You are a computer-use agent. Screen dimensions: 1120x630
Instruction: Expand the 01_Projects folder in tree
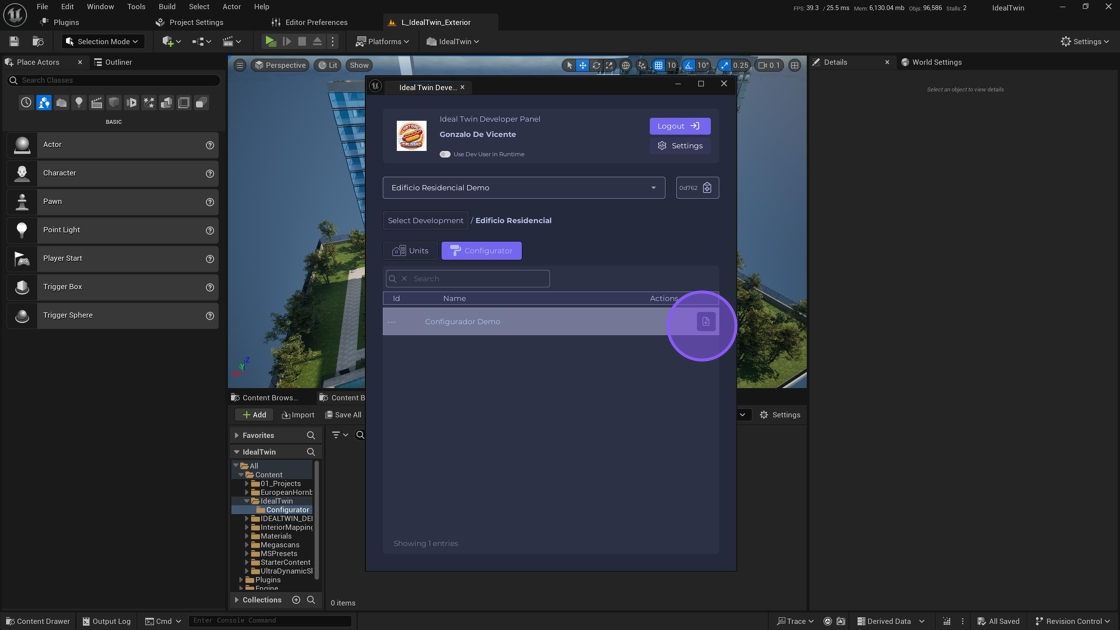click(247, 484)
